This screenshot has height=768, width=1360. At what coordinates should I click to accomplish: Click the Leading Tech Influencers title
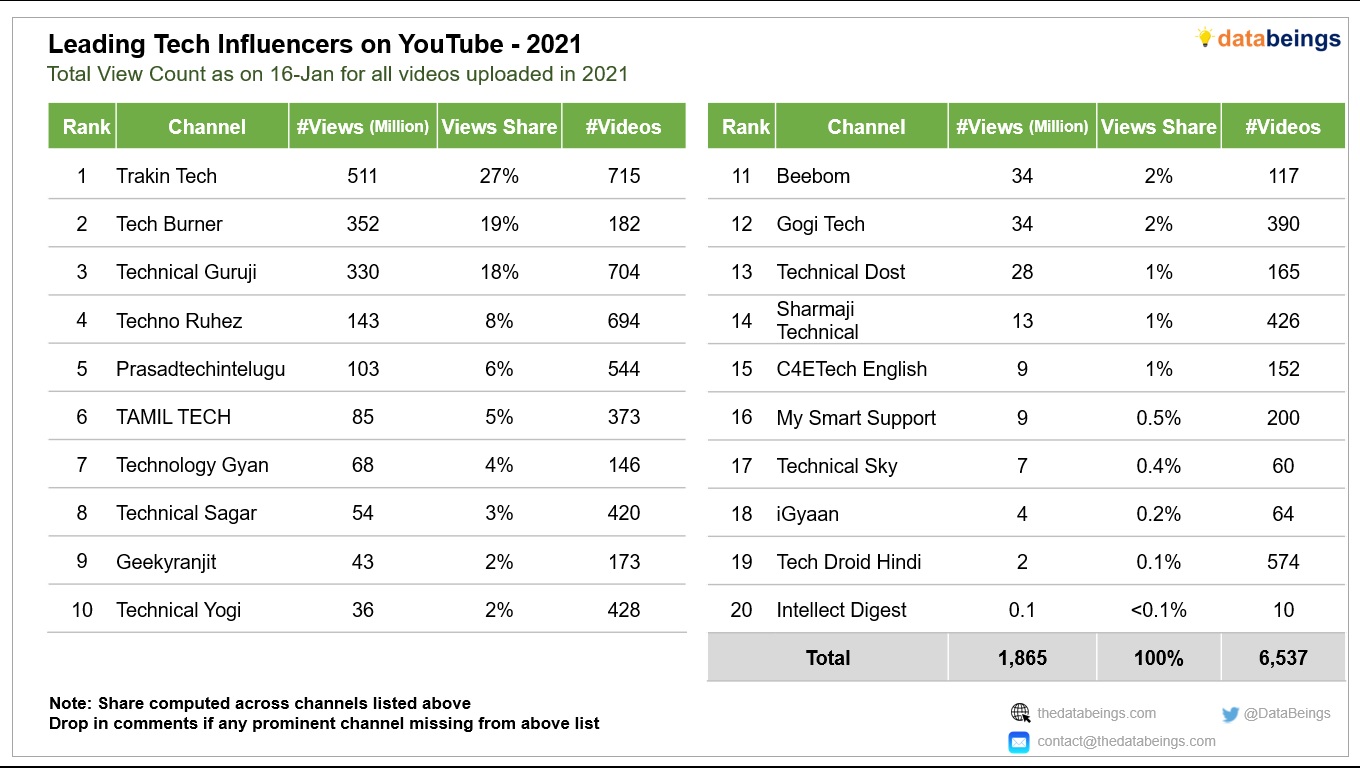point(315,44)
